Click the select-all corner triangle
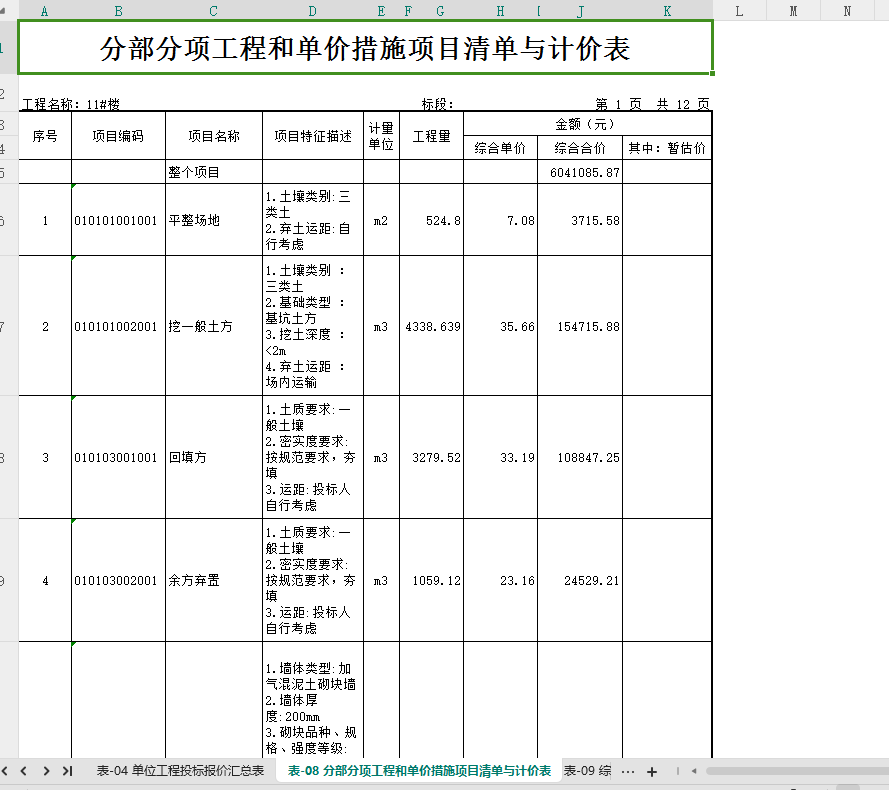The width and height of the screenshot is (889, 790). [3, 10]
